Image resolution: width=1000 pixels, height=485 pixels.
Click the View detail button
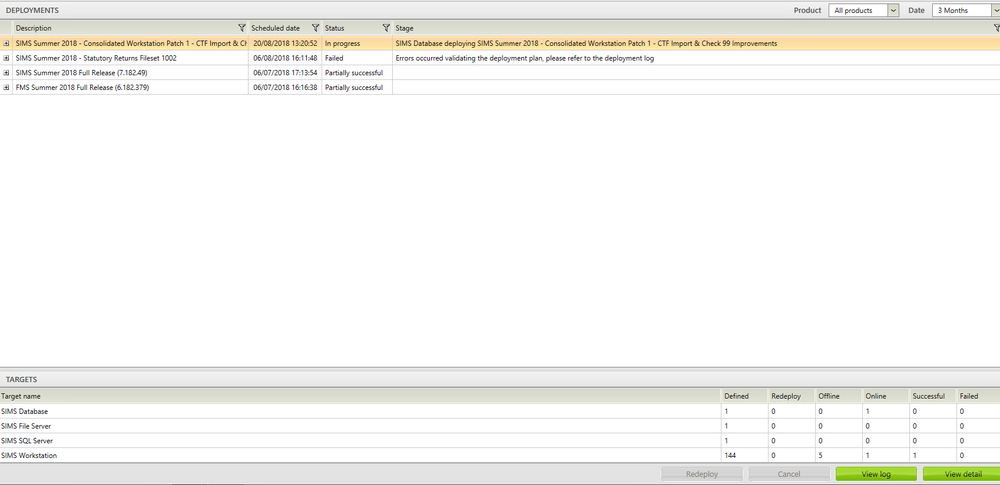962,474
